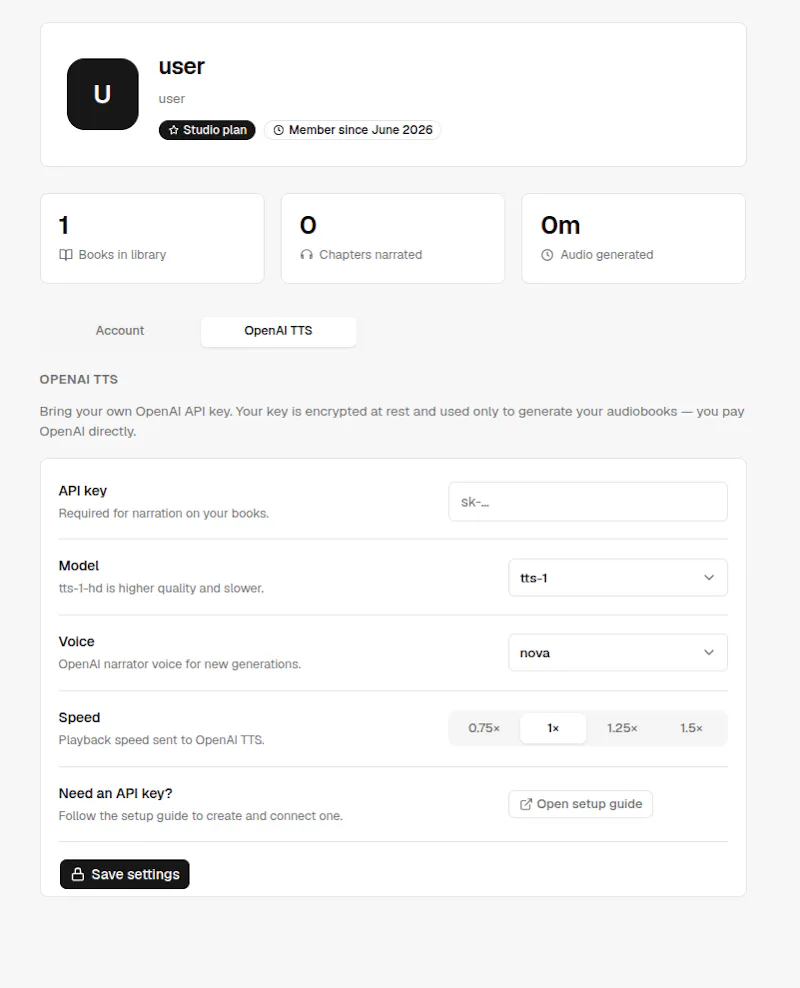800x988 pixels.
Task: Click the book icon next to Books in library
Action: click(x=66, y=255)
